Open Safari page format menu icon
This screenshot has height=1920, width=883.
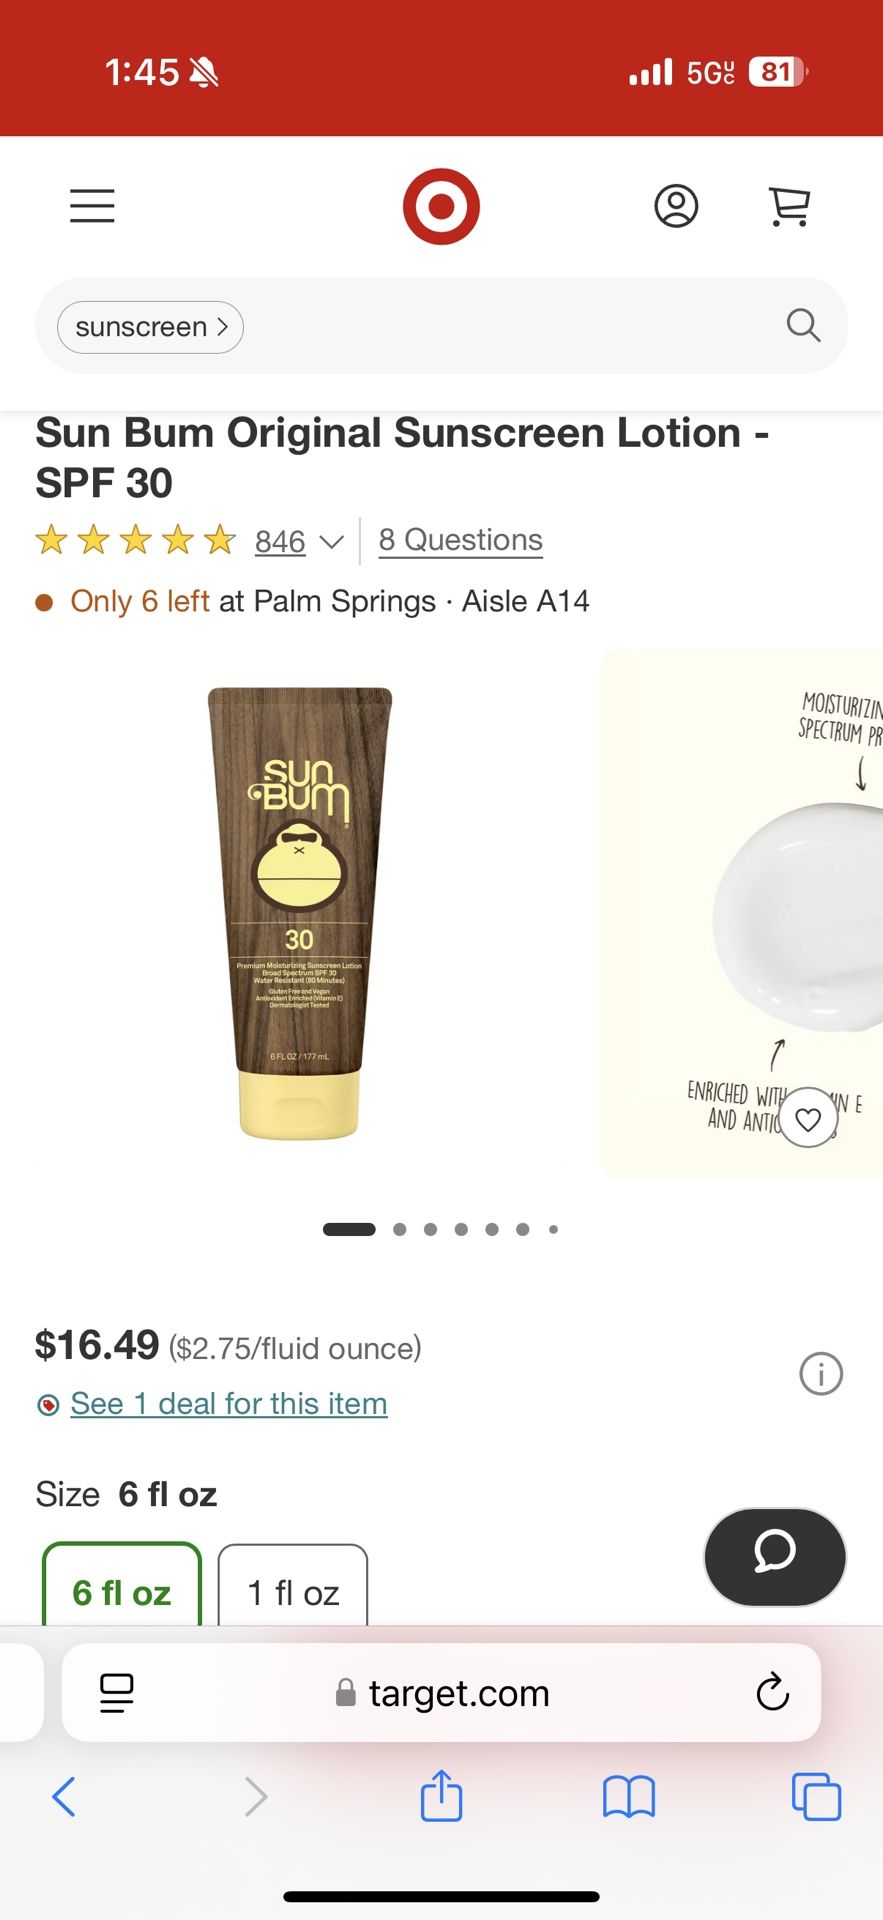click(117, 1693)
